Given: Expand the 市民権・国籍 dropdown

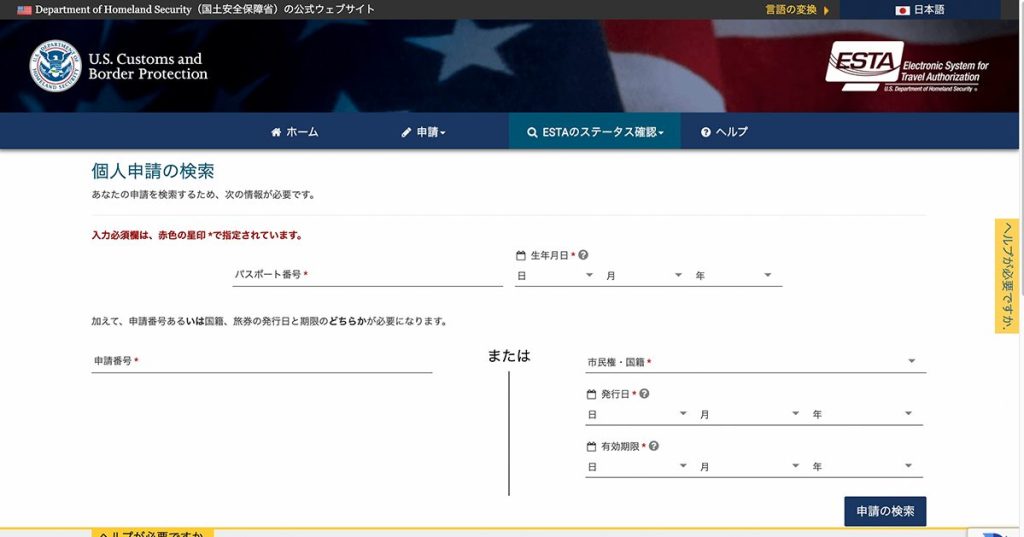Looking at the screenshot, I should (x=755, y=362).
